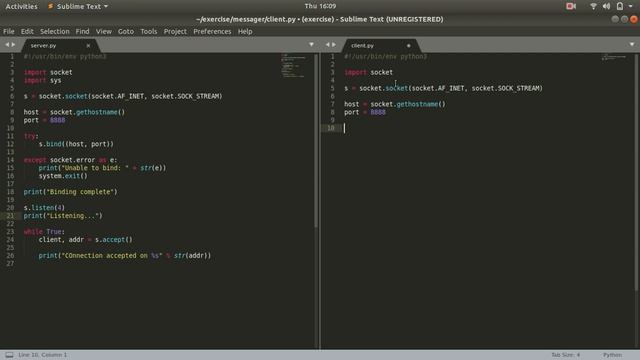
Task: Close the server.py tab
Action: pos(88,46)
